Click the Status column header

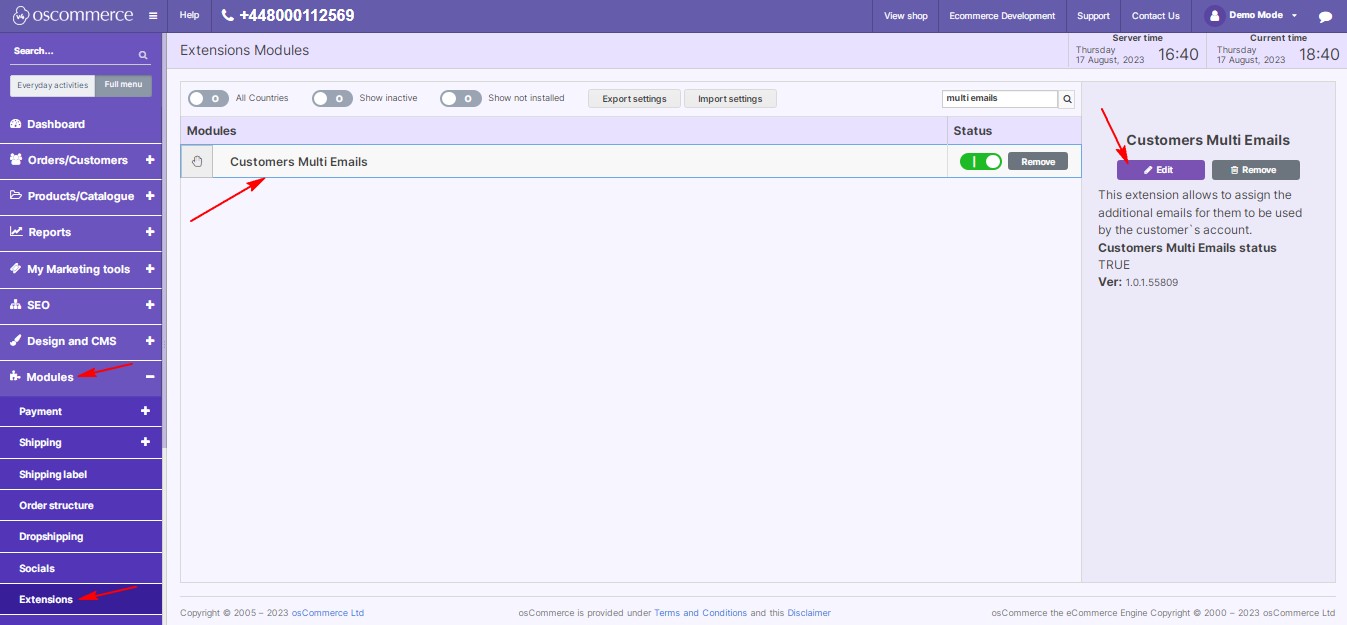click(1014, 131)
